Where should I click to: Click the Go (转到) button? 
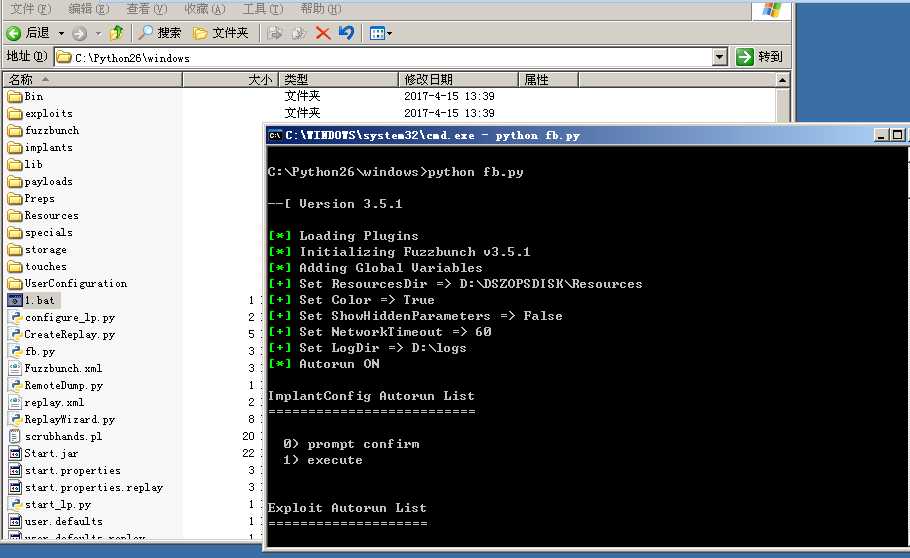pos(759,57)
